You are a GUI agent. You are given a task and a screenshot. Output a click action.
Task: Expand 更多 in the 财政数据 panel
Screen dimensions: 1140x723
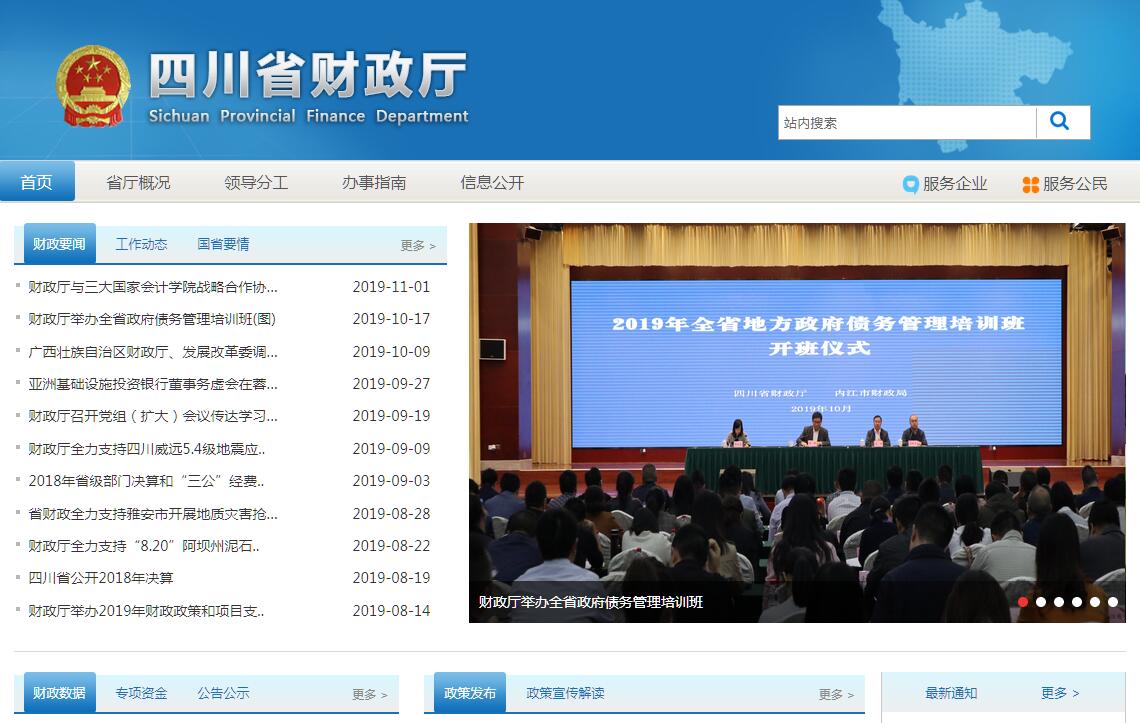pos(368,694)
